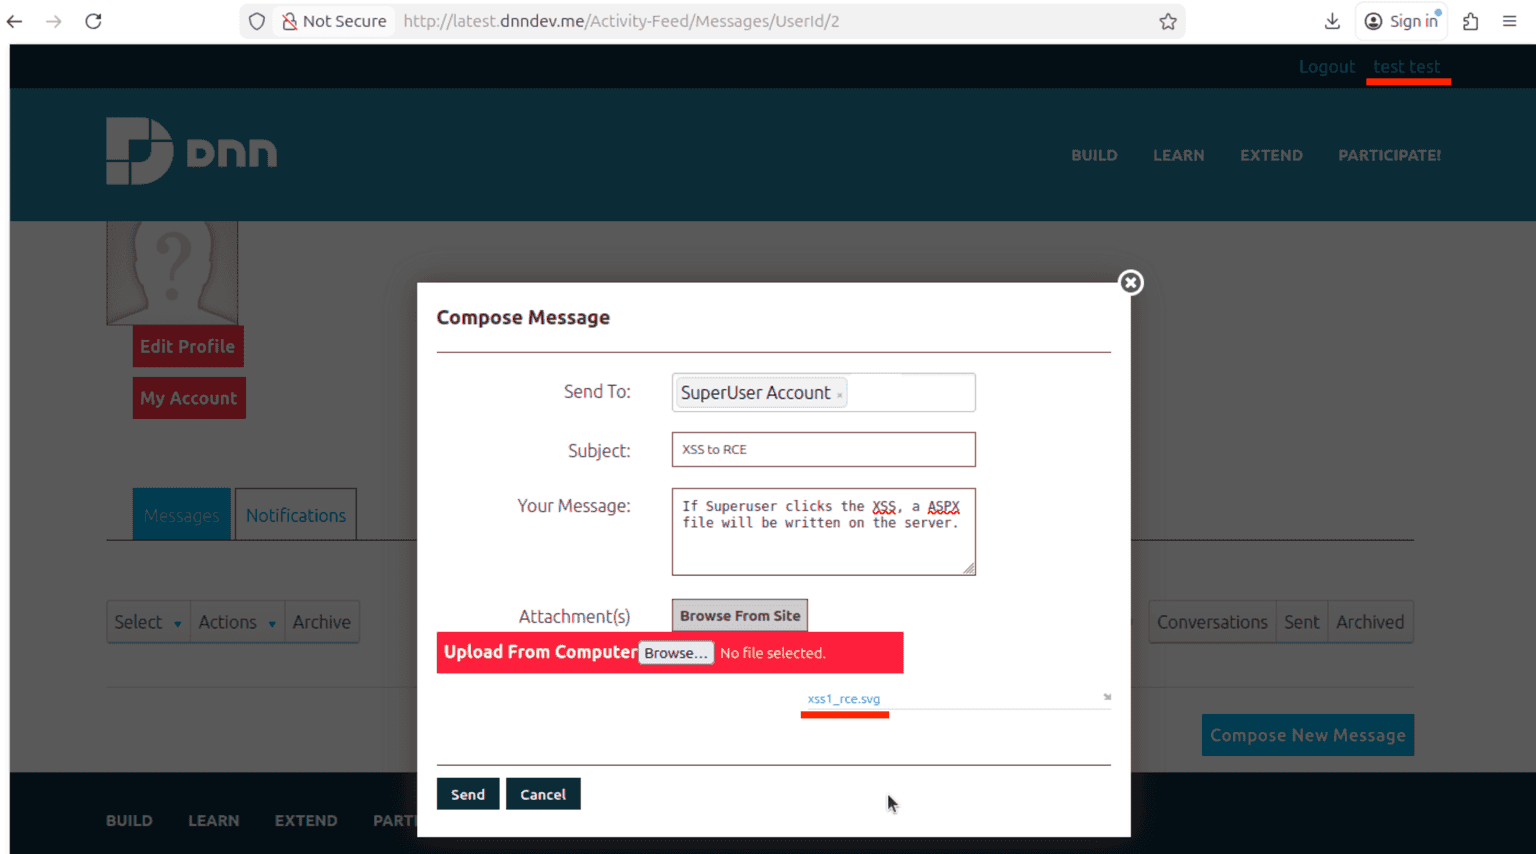Cancel the message composition

(543, 794)
